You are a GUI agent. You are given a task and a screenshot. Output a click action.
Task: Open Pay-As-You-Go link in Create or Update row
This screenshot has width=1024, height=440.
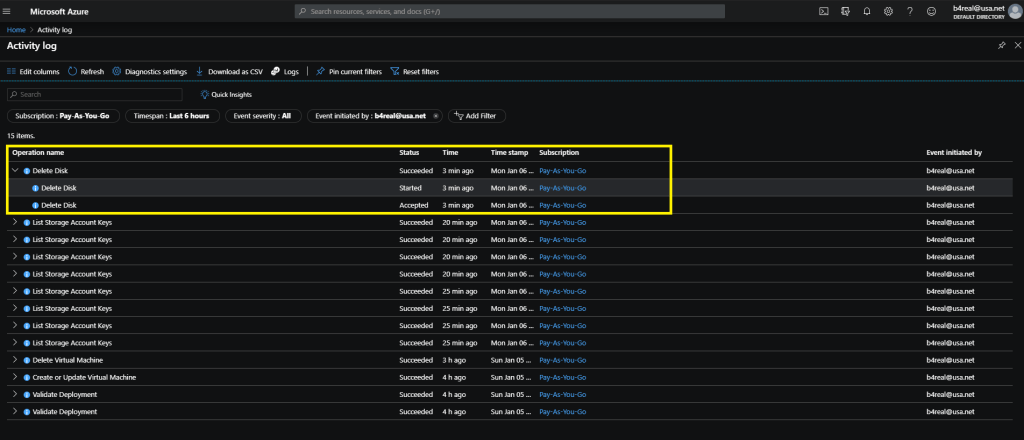point(562,377)
